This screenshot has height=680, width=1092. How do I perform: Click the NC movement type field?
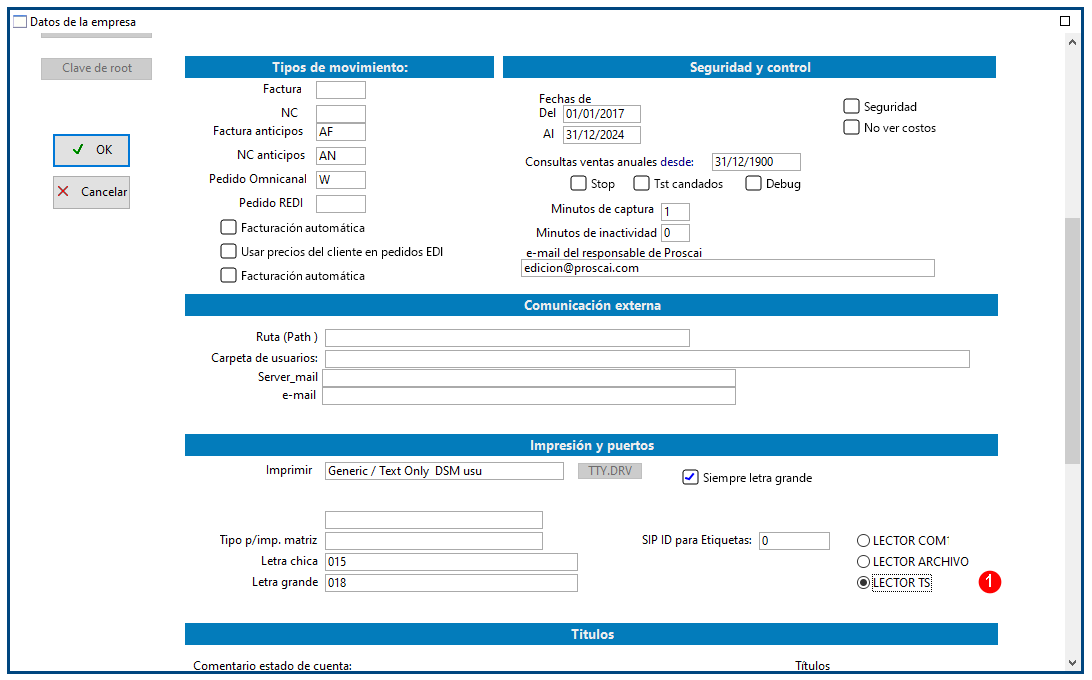[x=341, y=114]
